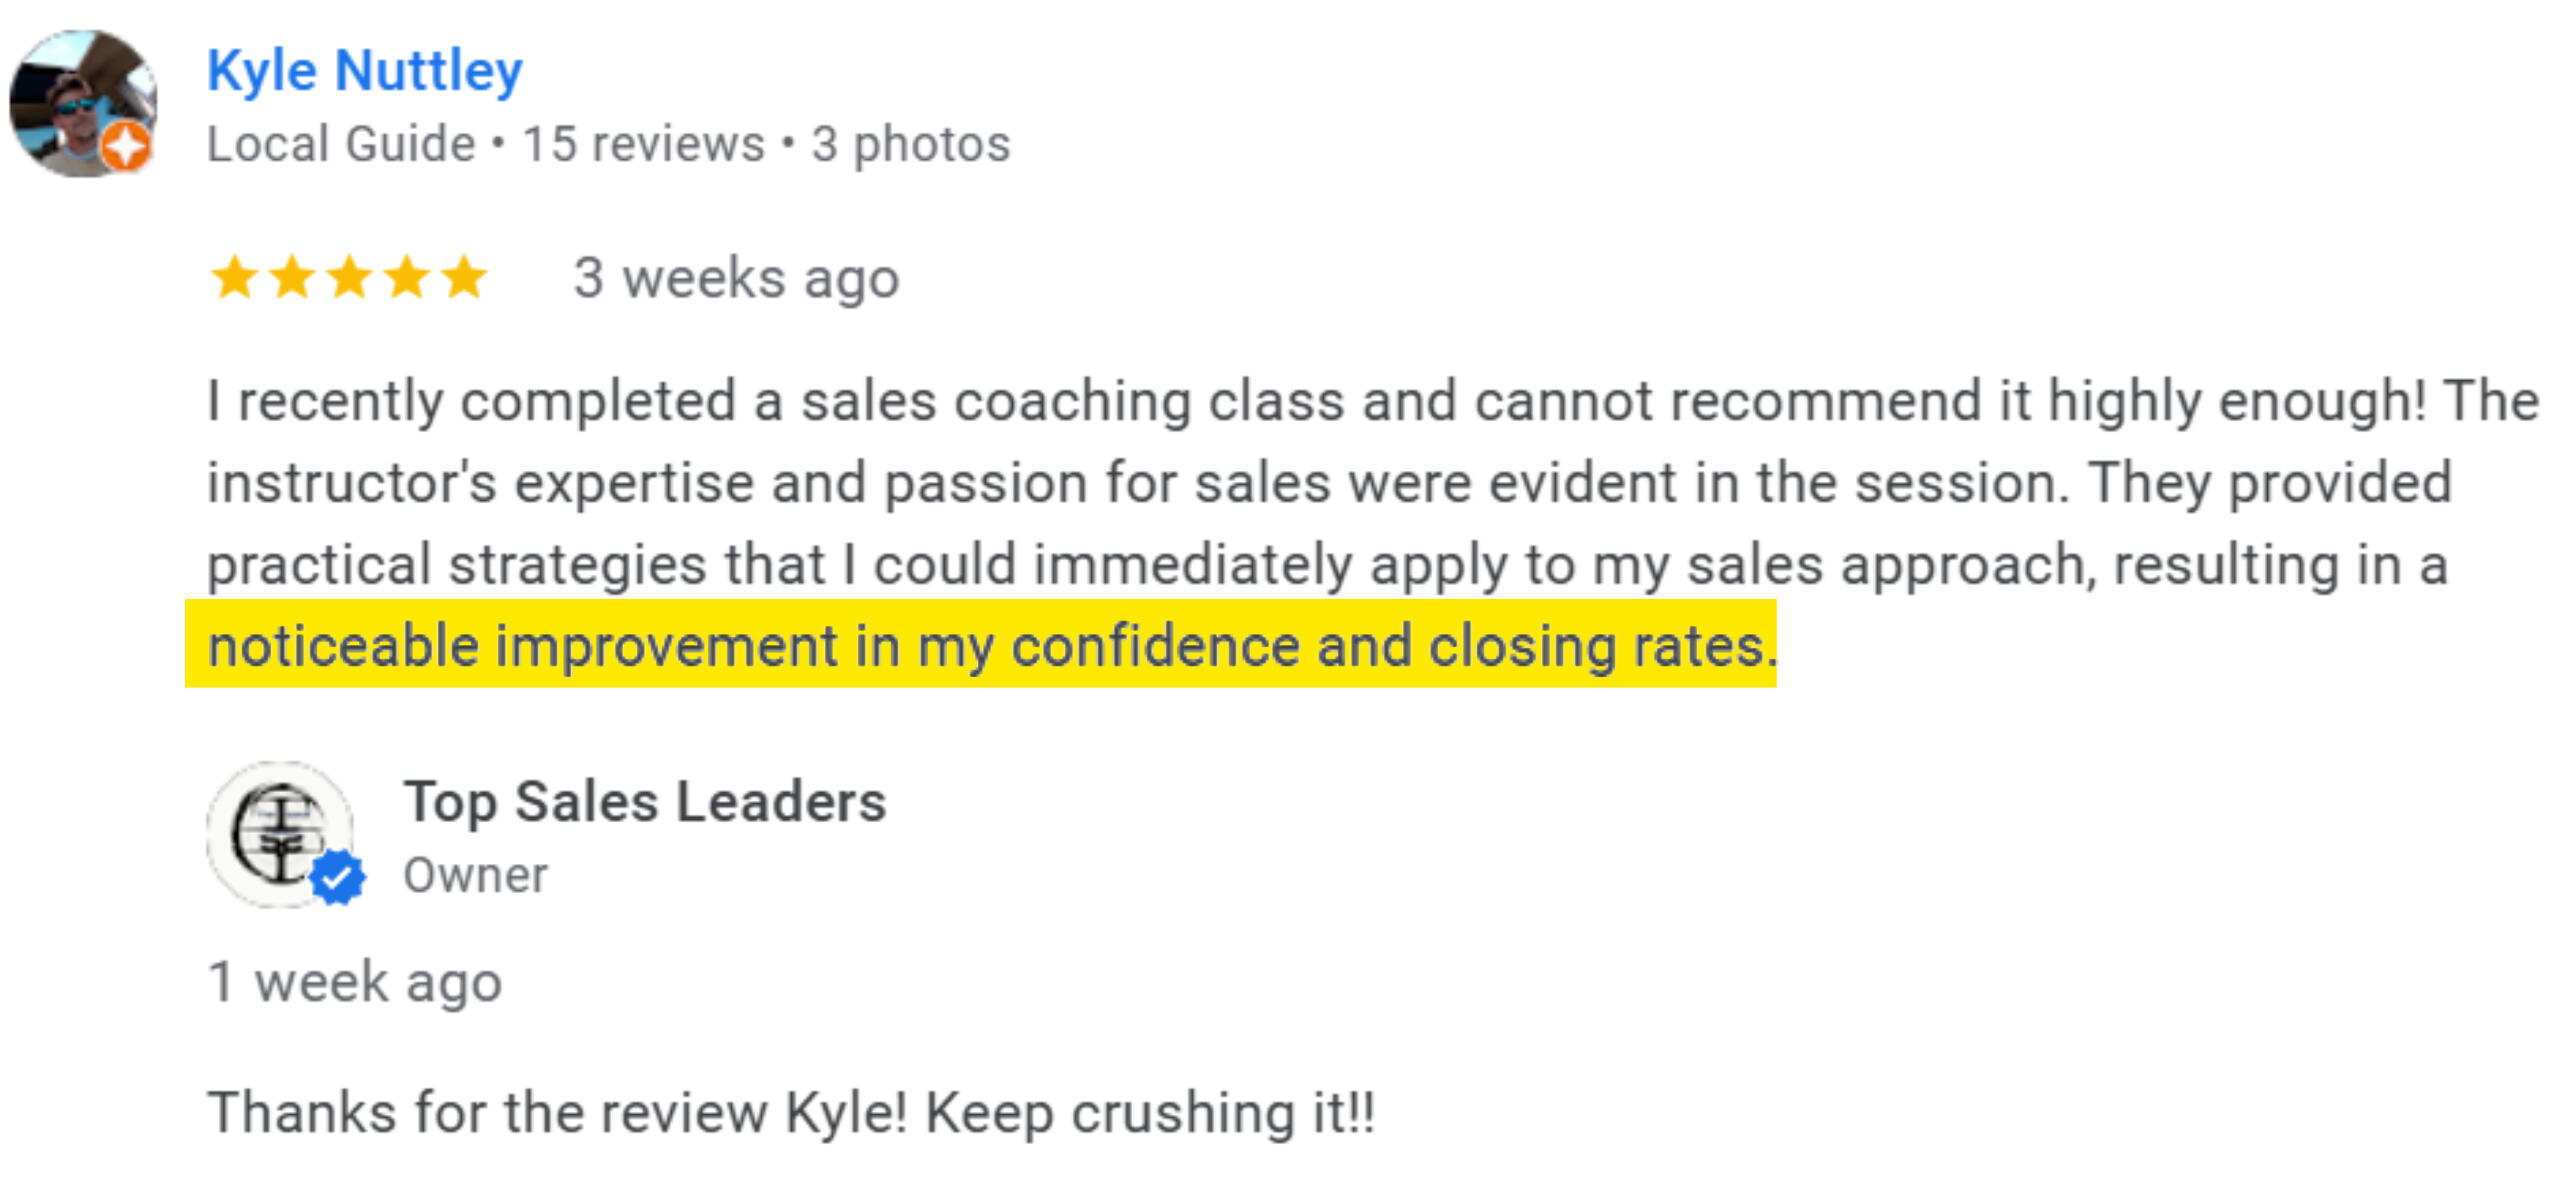Image resolution: width=2560 pixels, height=1178 pixels.
Task: Click the second gold rating star
Action: (292, 277)
